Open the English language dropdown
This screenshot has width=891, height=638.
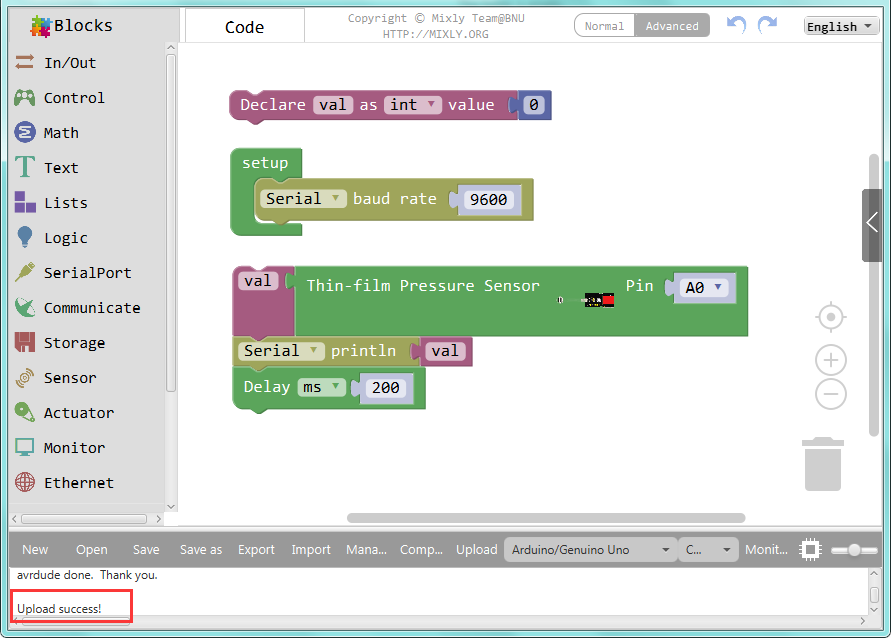(x=841, y=26)
